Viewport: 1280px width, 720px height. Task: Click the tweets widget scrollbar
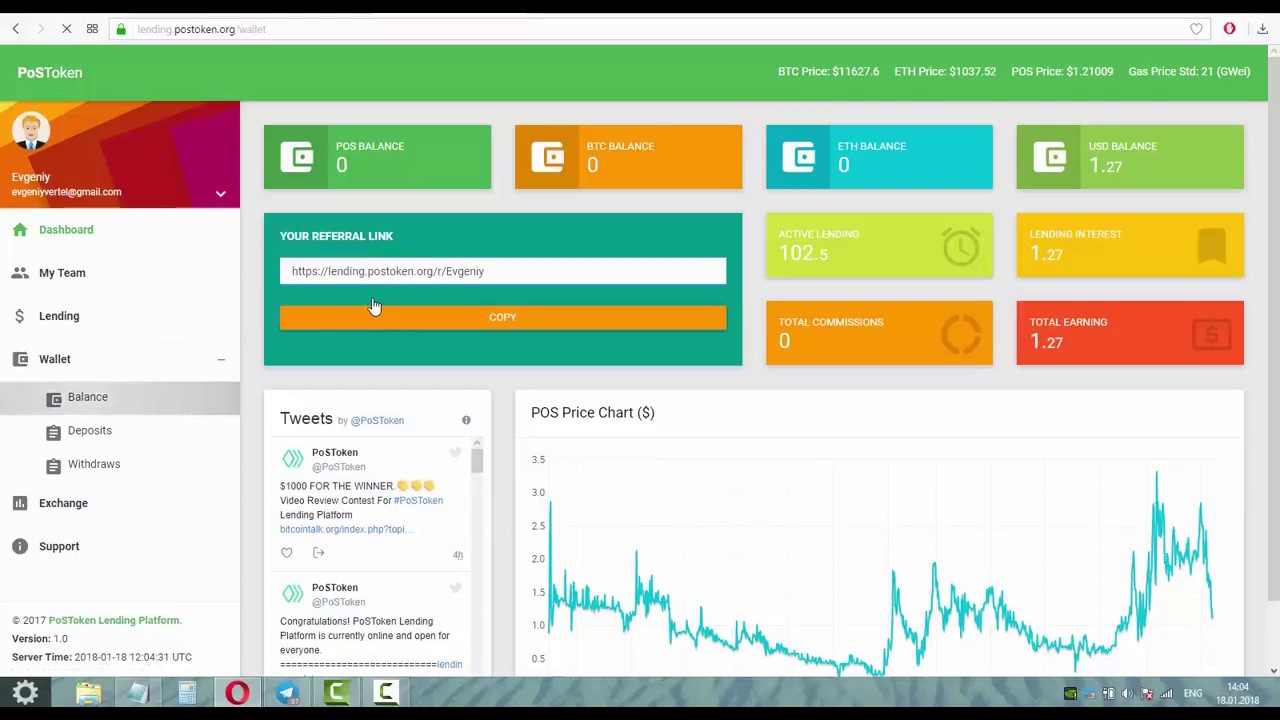[x=477, y=460]
